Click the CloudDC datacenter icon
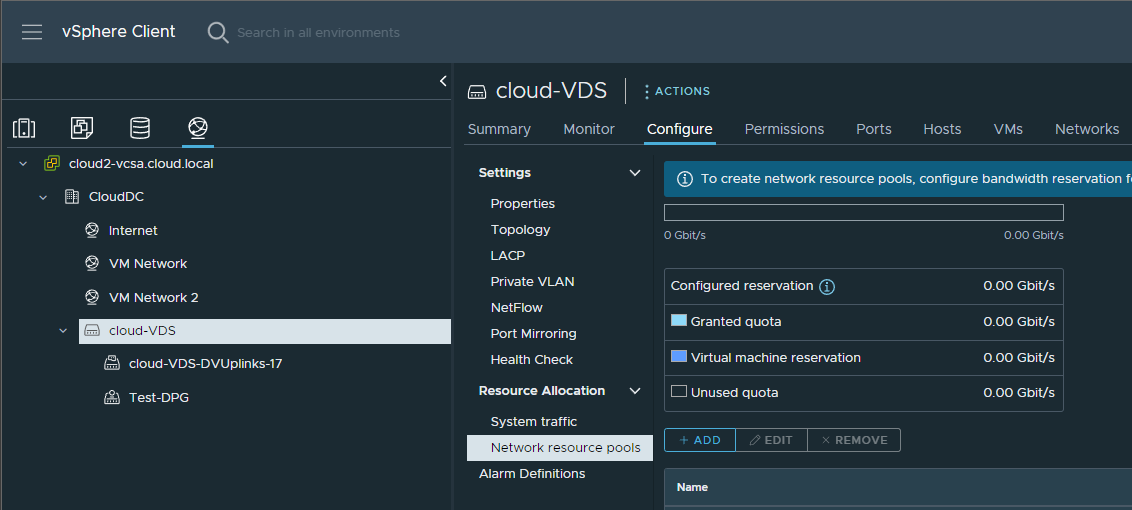Screen dimensions: 1132x510 click(71, 196)
